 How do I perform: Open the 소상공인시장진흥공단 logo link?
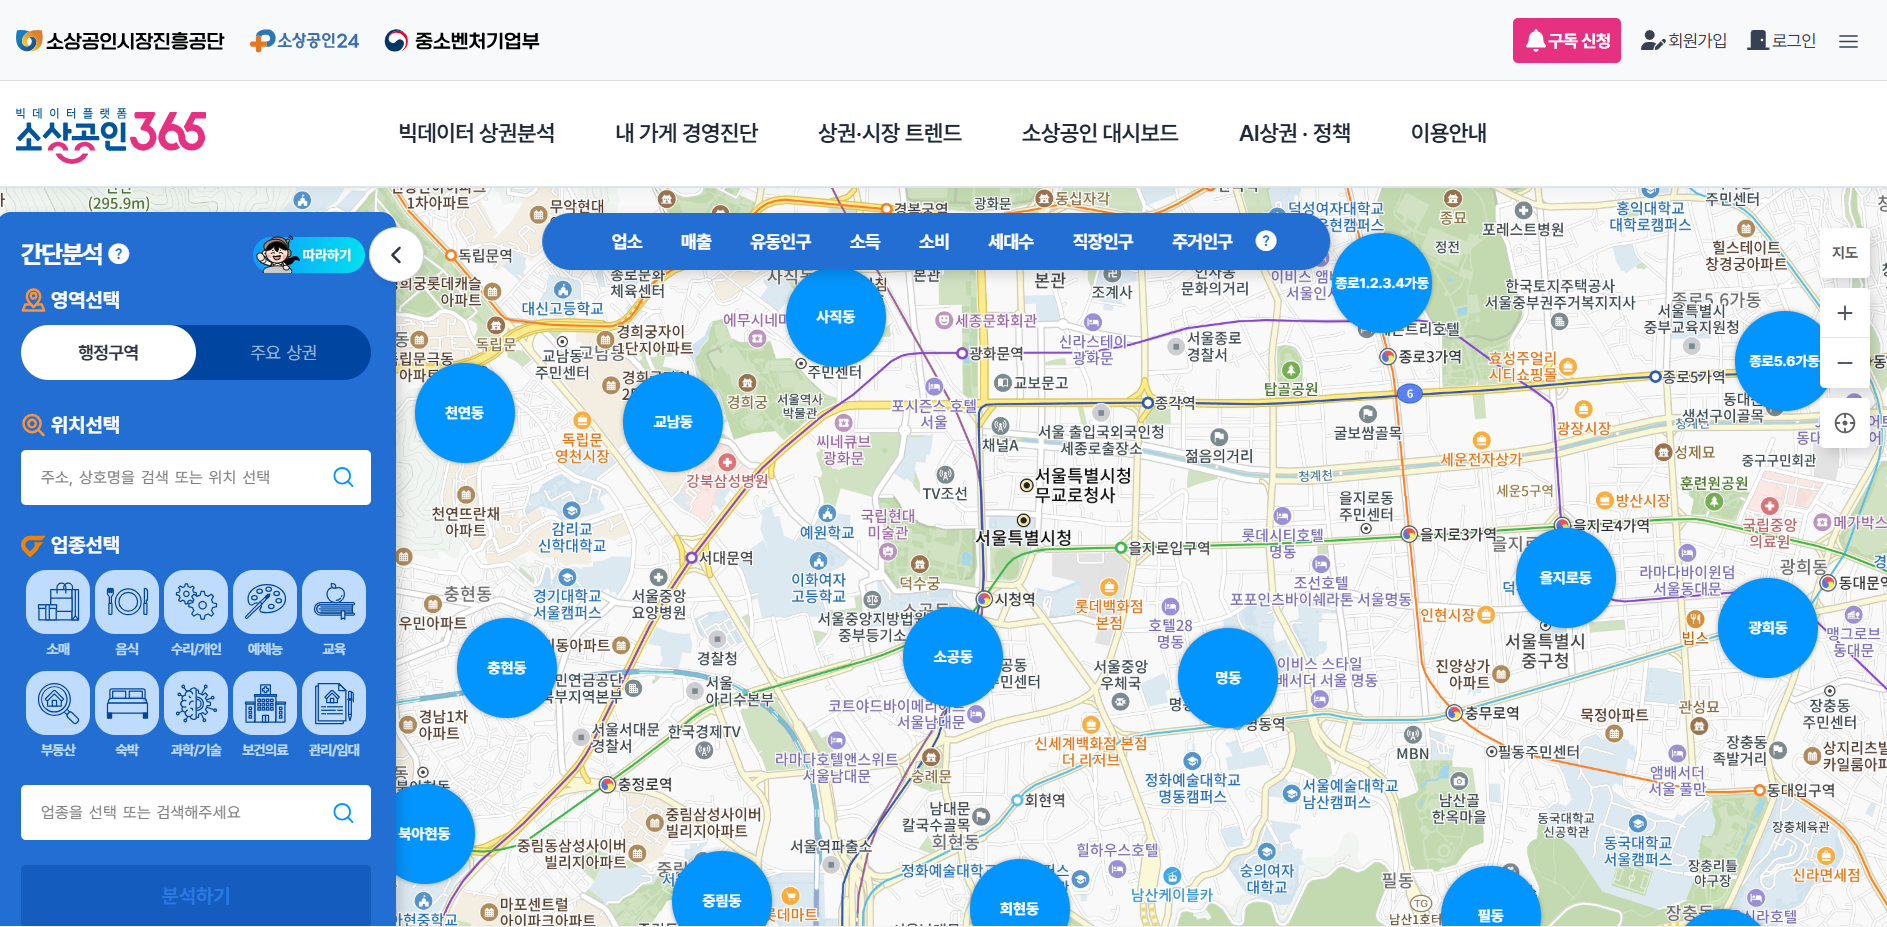(x=120, y=41)
